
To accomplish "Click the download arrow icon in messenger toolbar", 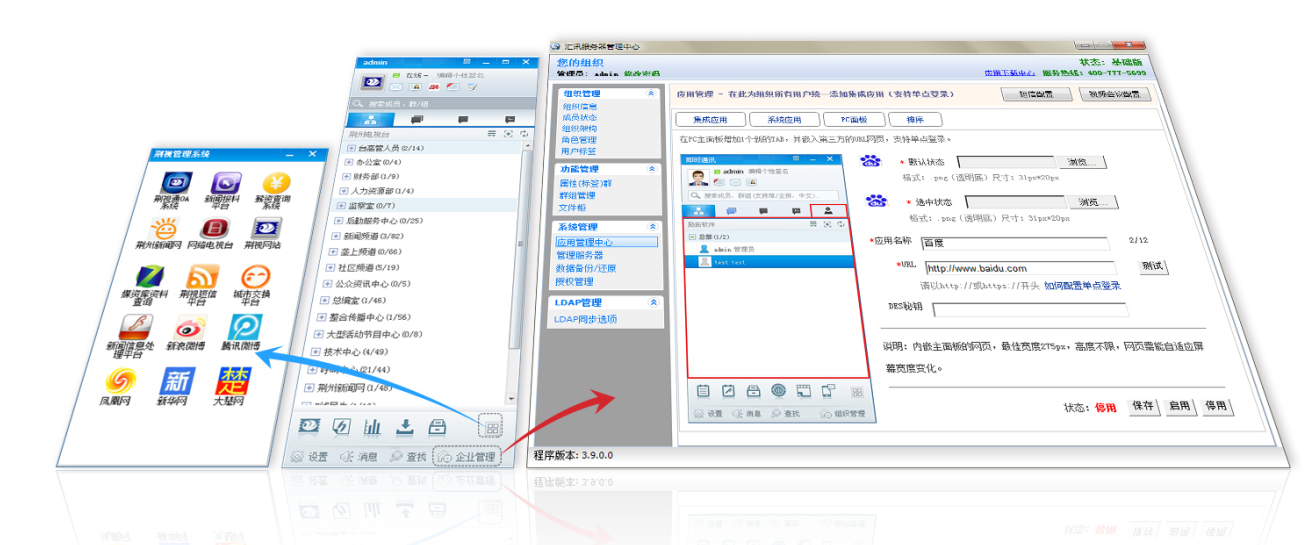I will coord(405,427).
